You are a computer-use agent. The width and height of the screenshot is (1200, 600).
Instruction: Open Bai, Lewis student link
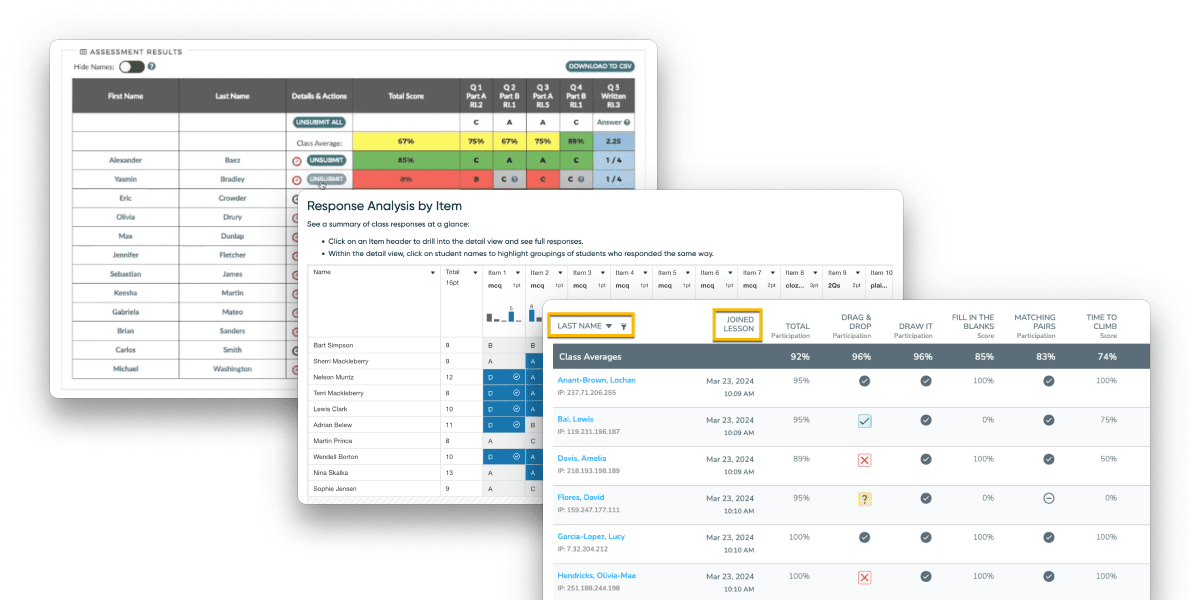pyautogui.click(x=575, y=419)
